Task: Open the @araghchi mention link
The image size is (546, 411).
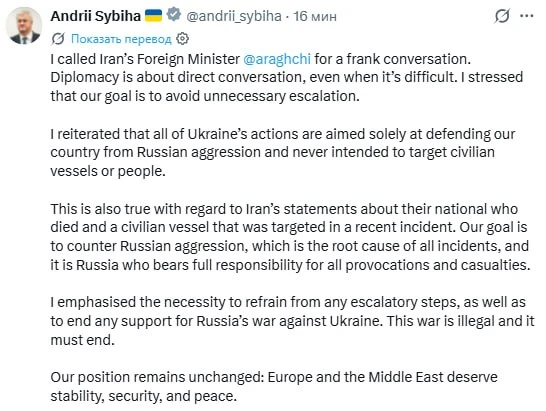Action: 277,59
